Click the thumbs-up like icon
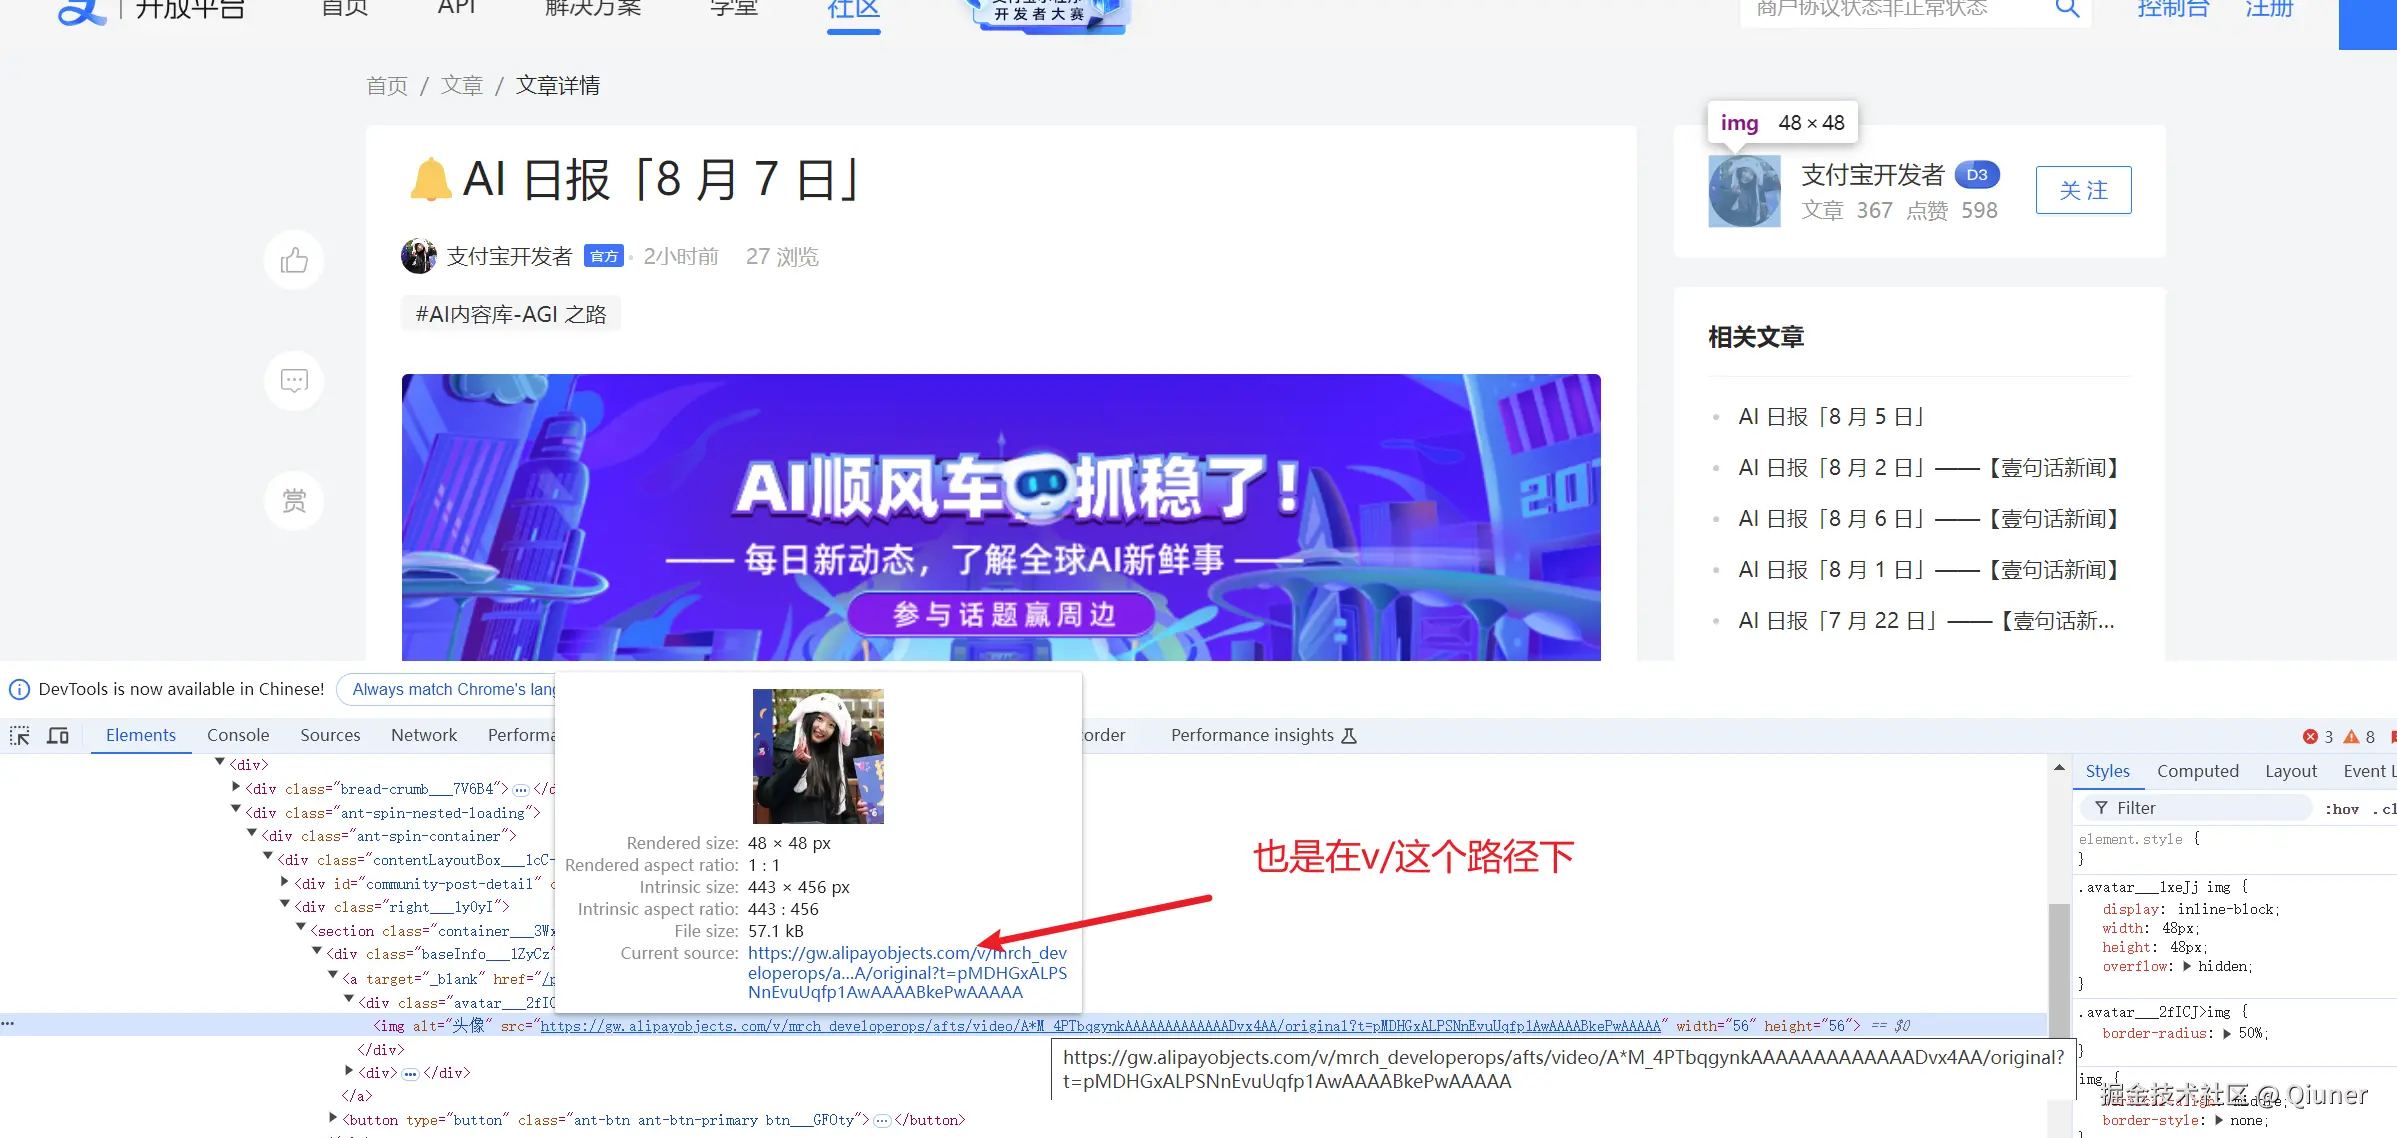 [x=294, y=261]
